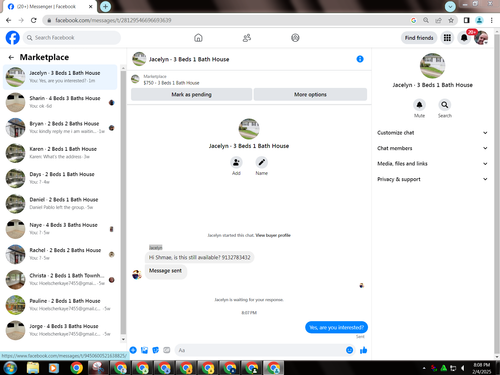Click the Search Facebook field
Screen dimensions: 500x375
pyautogui.click(x=72, y=38)
